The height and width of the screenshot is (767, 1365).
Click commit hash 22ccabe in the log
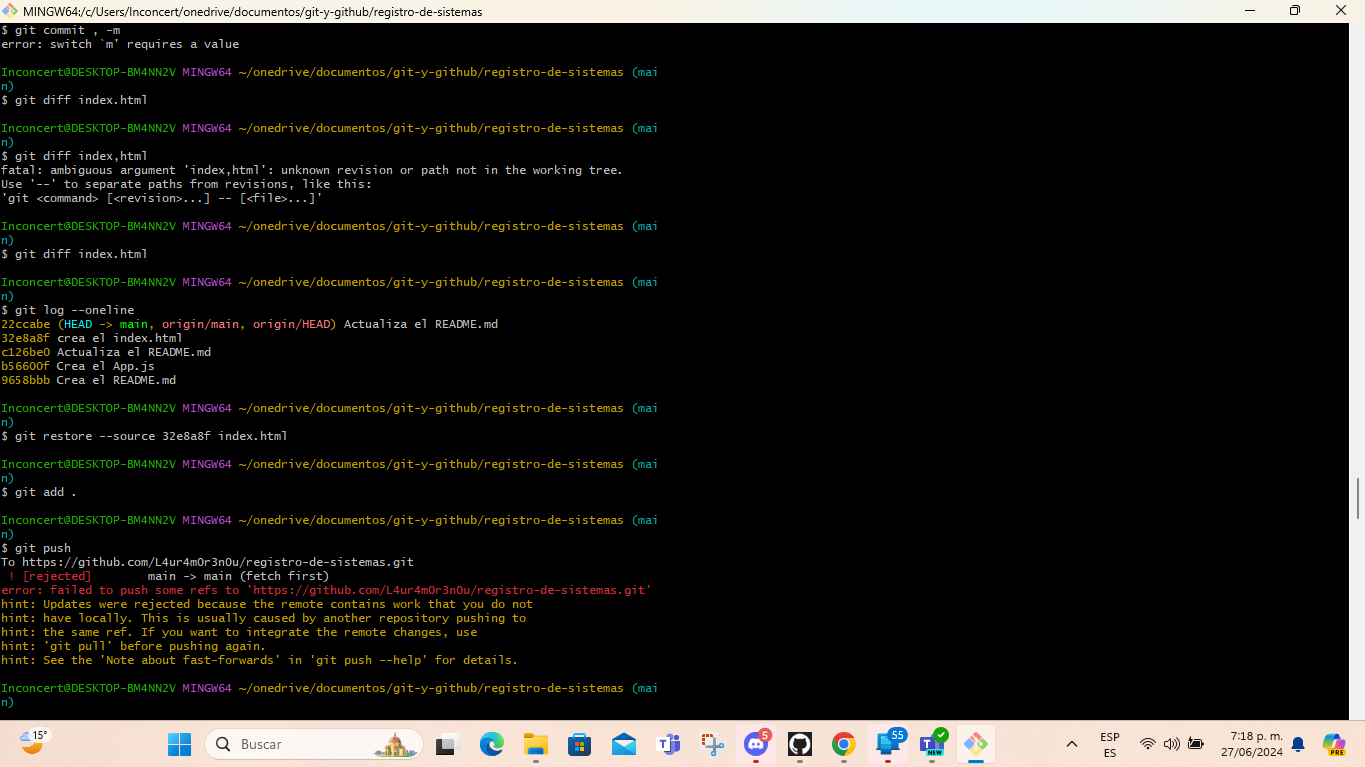click(25, 324)
